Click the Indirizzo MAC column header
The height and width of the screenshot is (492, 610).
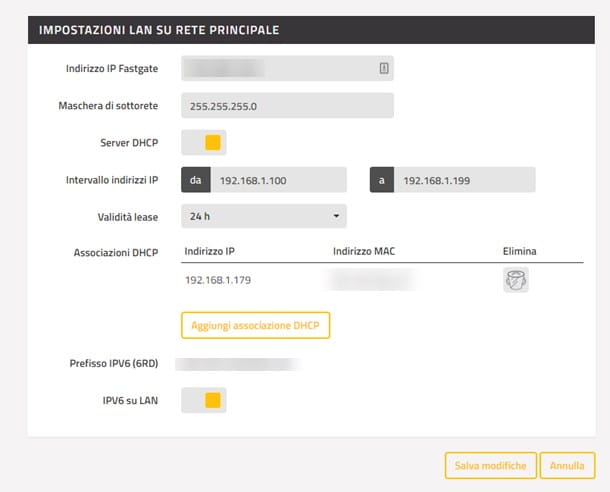[364, 251]
